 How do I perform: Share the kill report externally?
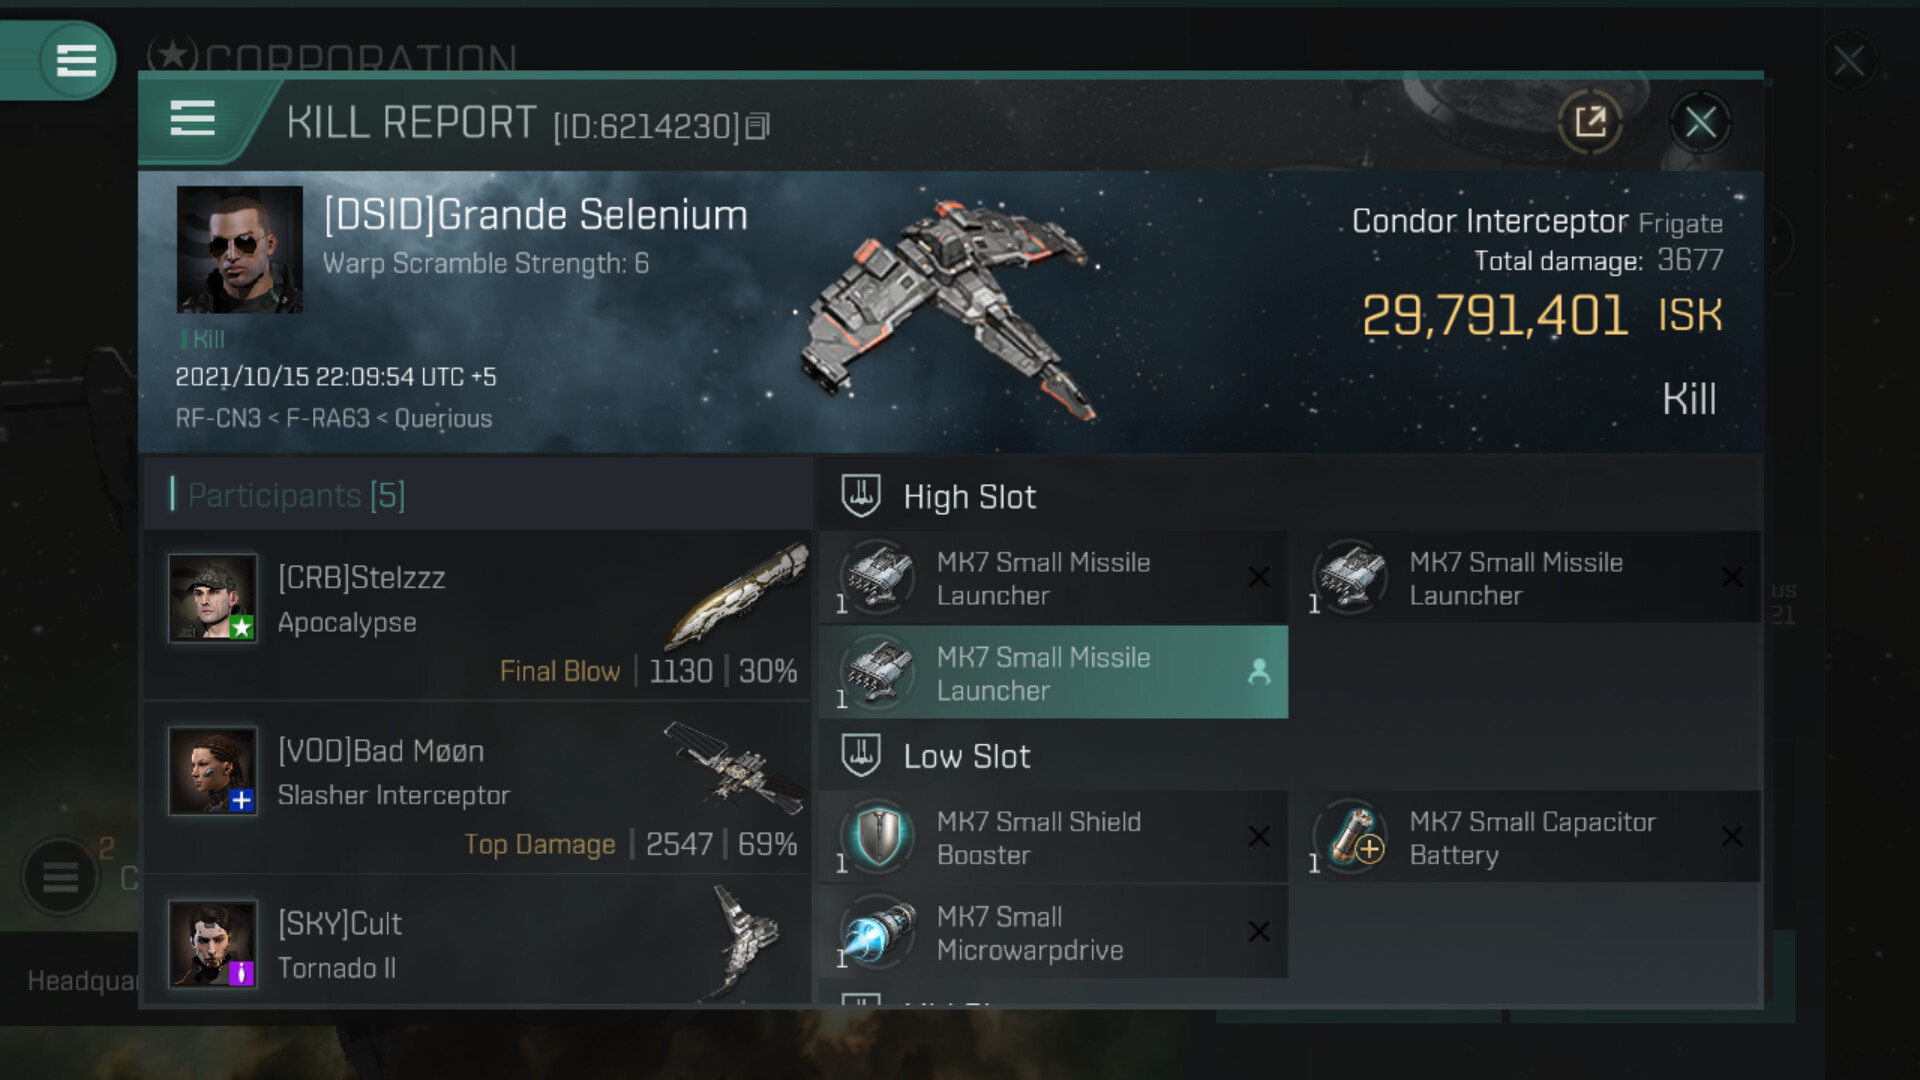tap(1590, 122)
